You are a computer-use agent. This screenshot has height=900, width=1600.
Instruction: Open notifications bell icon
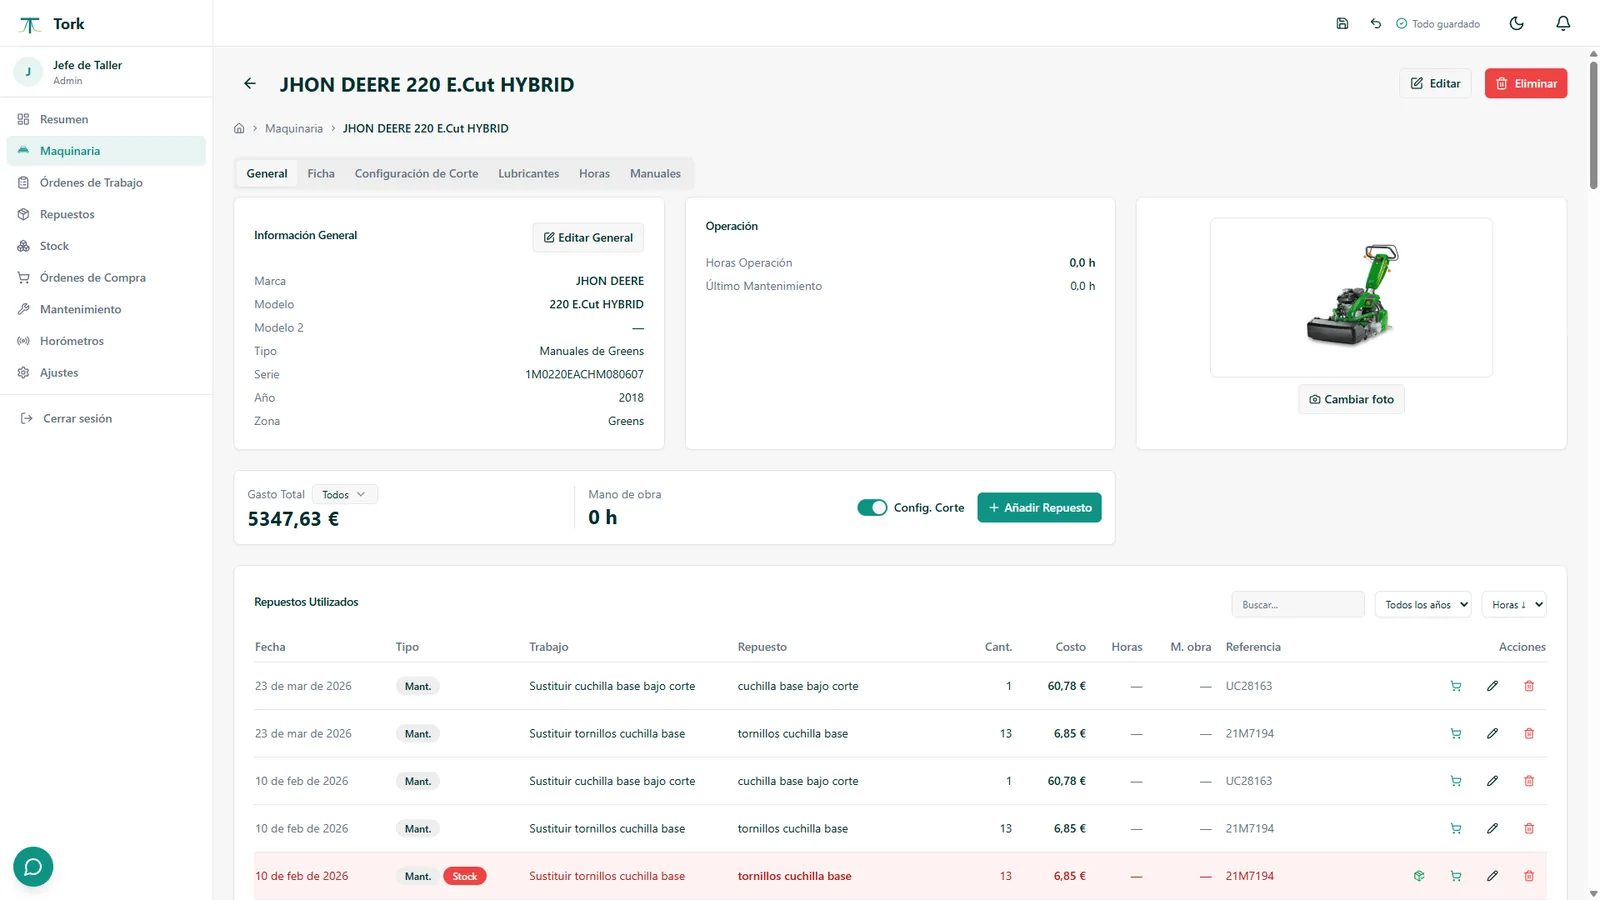1563,23
